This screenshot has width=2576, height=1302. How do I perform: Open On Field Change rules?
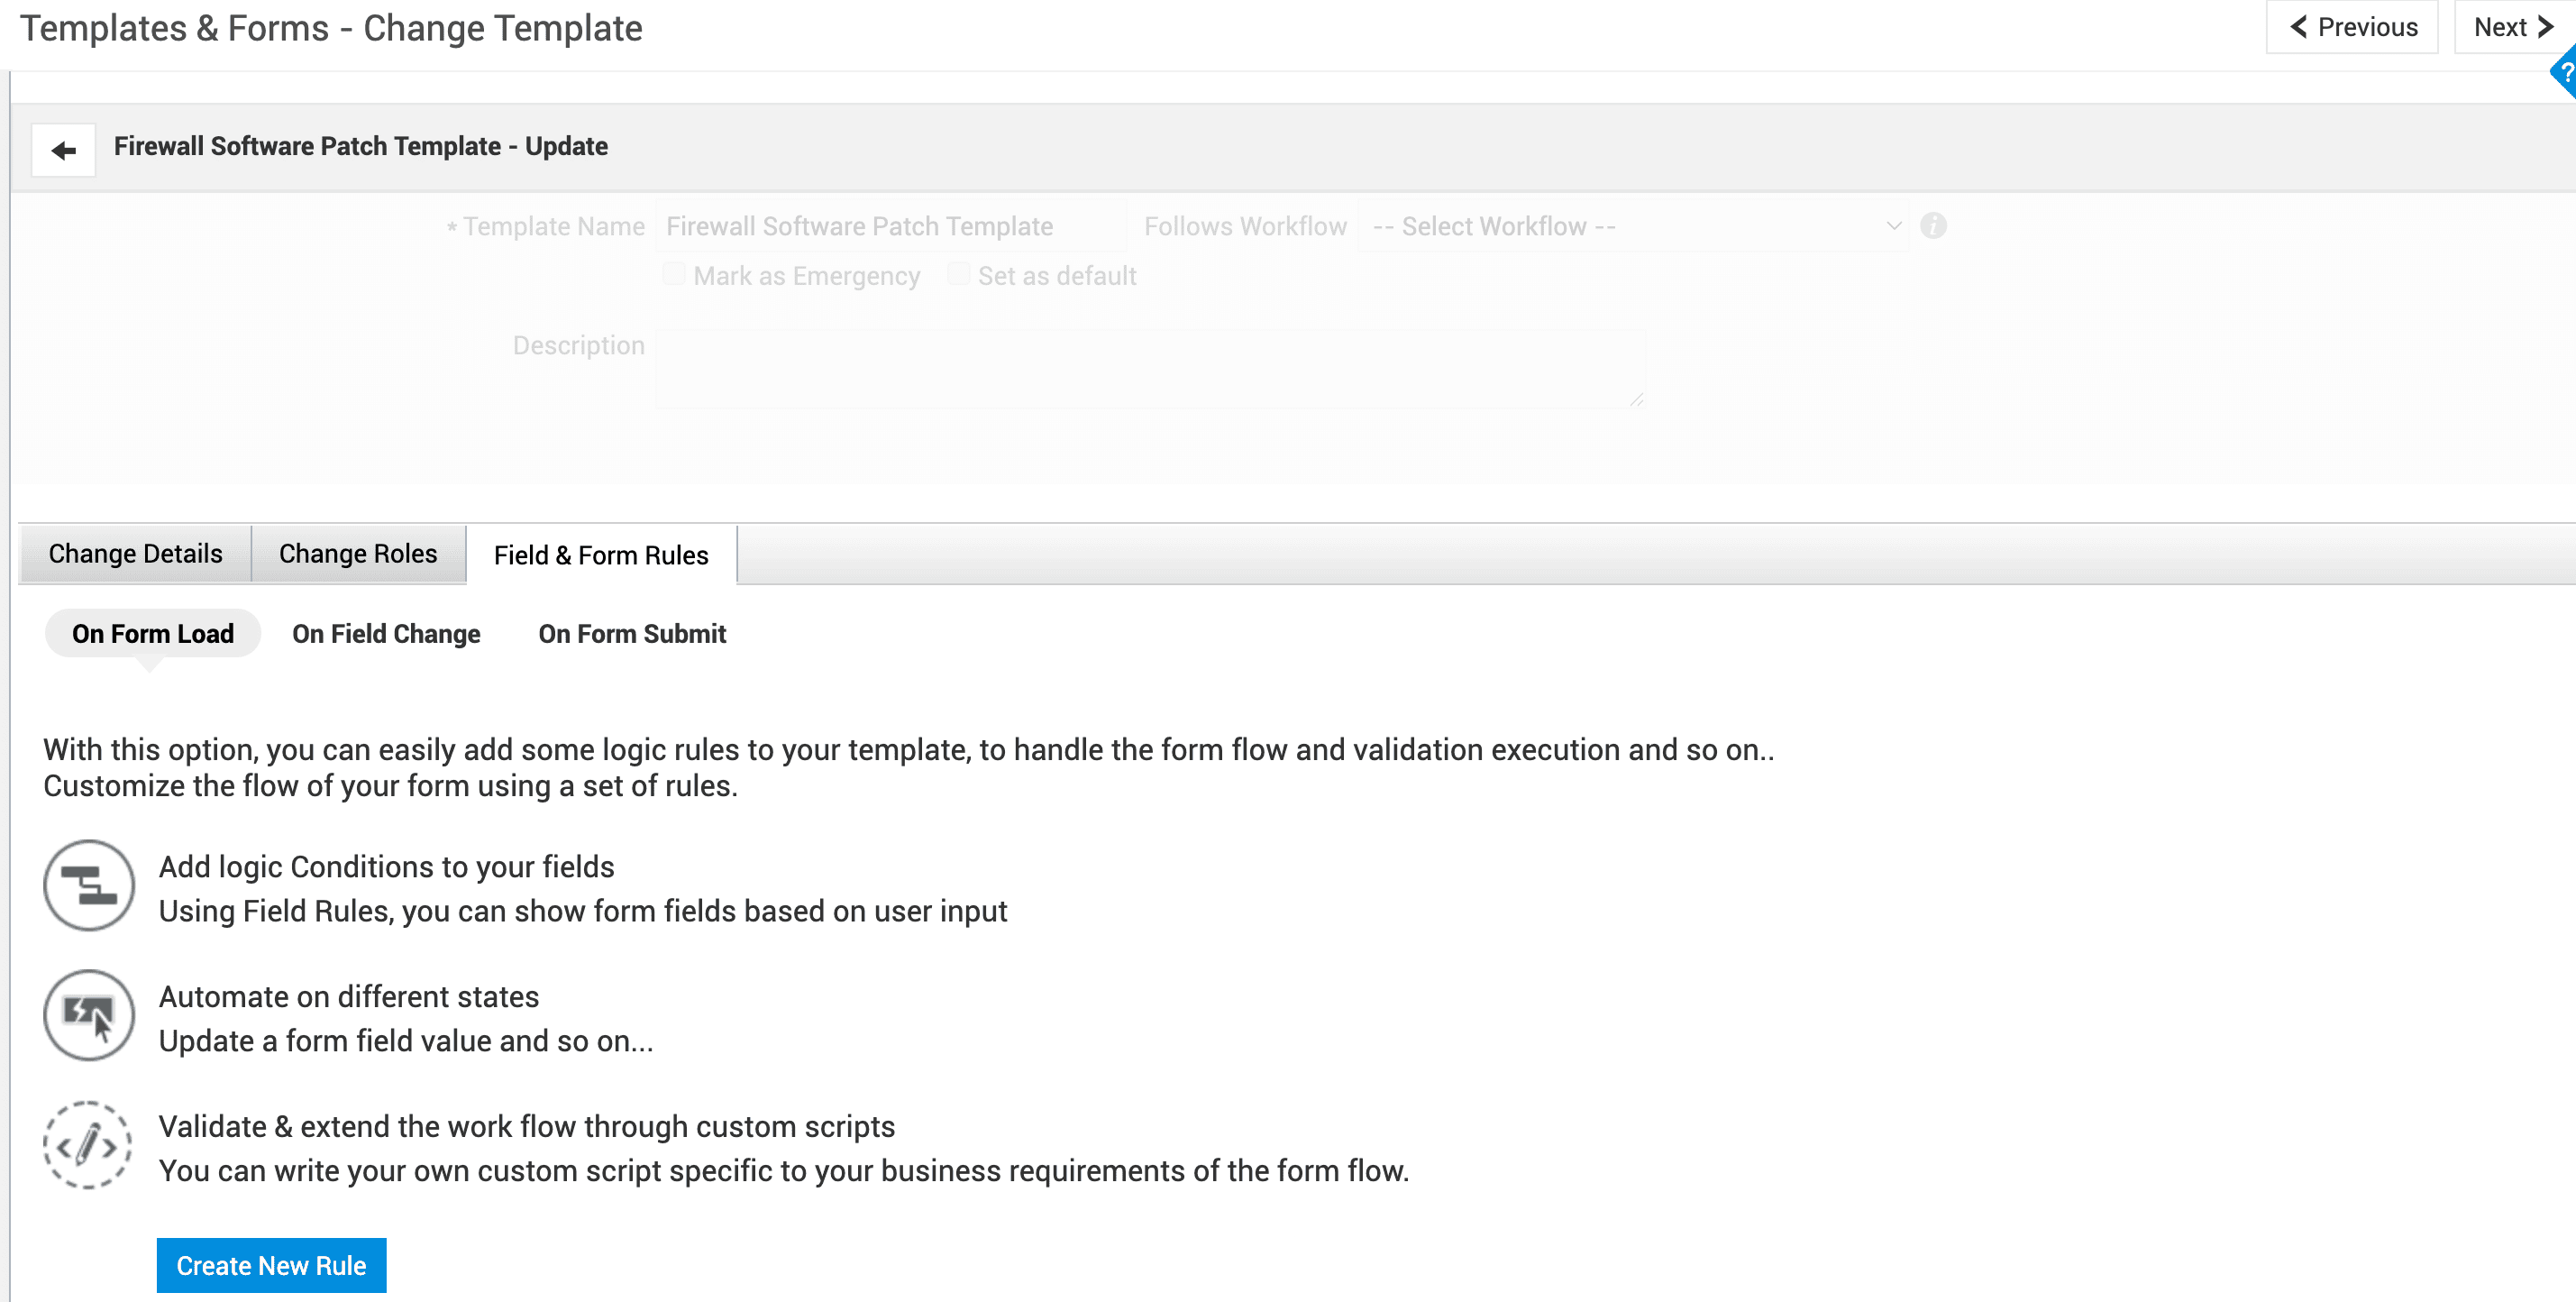tap(386, 634)
